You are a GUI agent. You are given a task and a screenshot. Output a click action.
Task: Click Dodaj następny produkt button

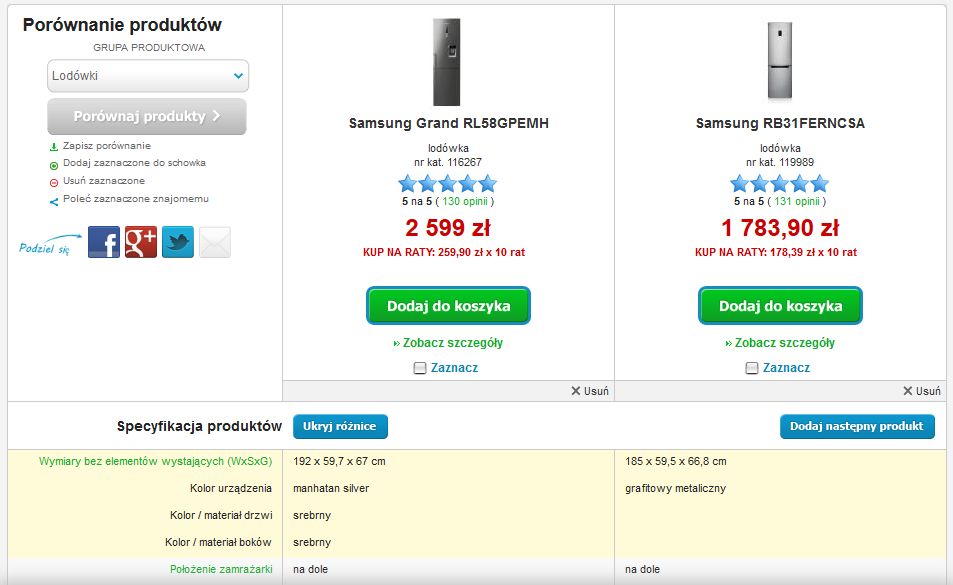pos(856,426)
